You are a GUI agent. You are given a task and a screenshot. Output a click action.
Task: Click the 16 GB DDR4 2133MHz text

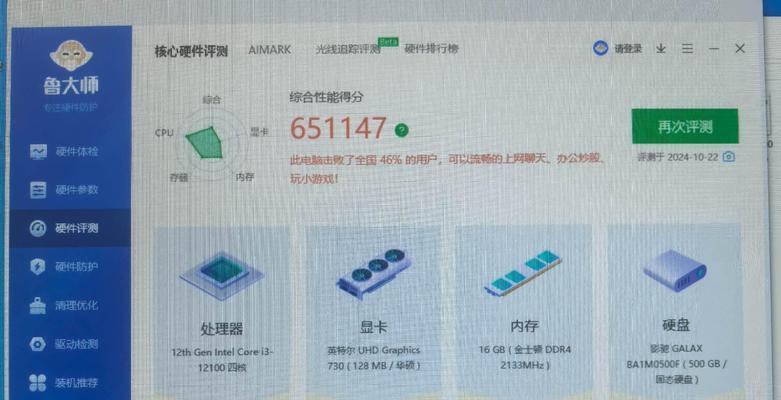524,357
